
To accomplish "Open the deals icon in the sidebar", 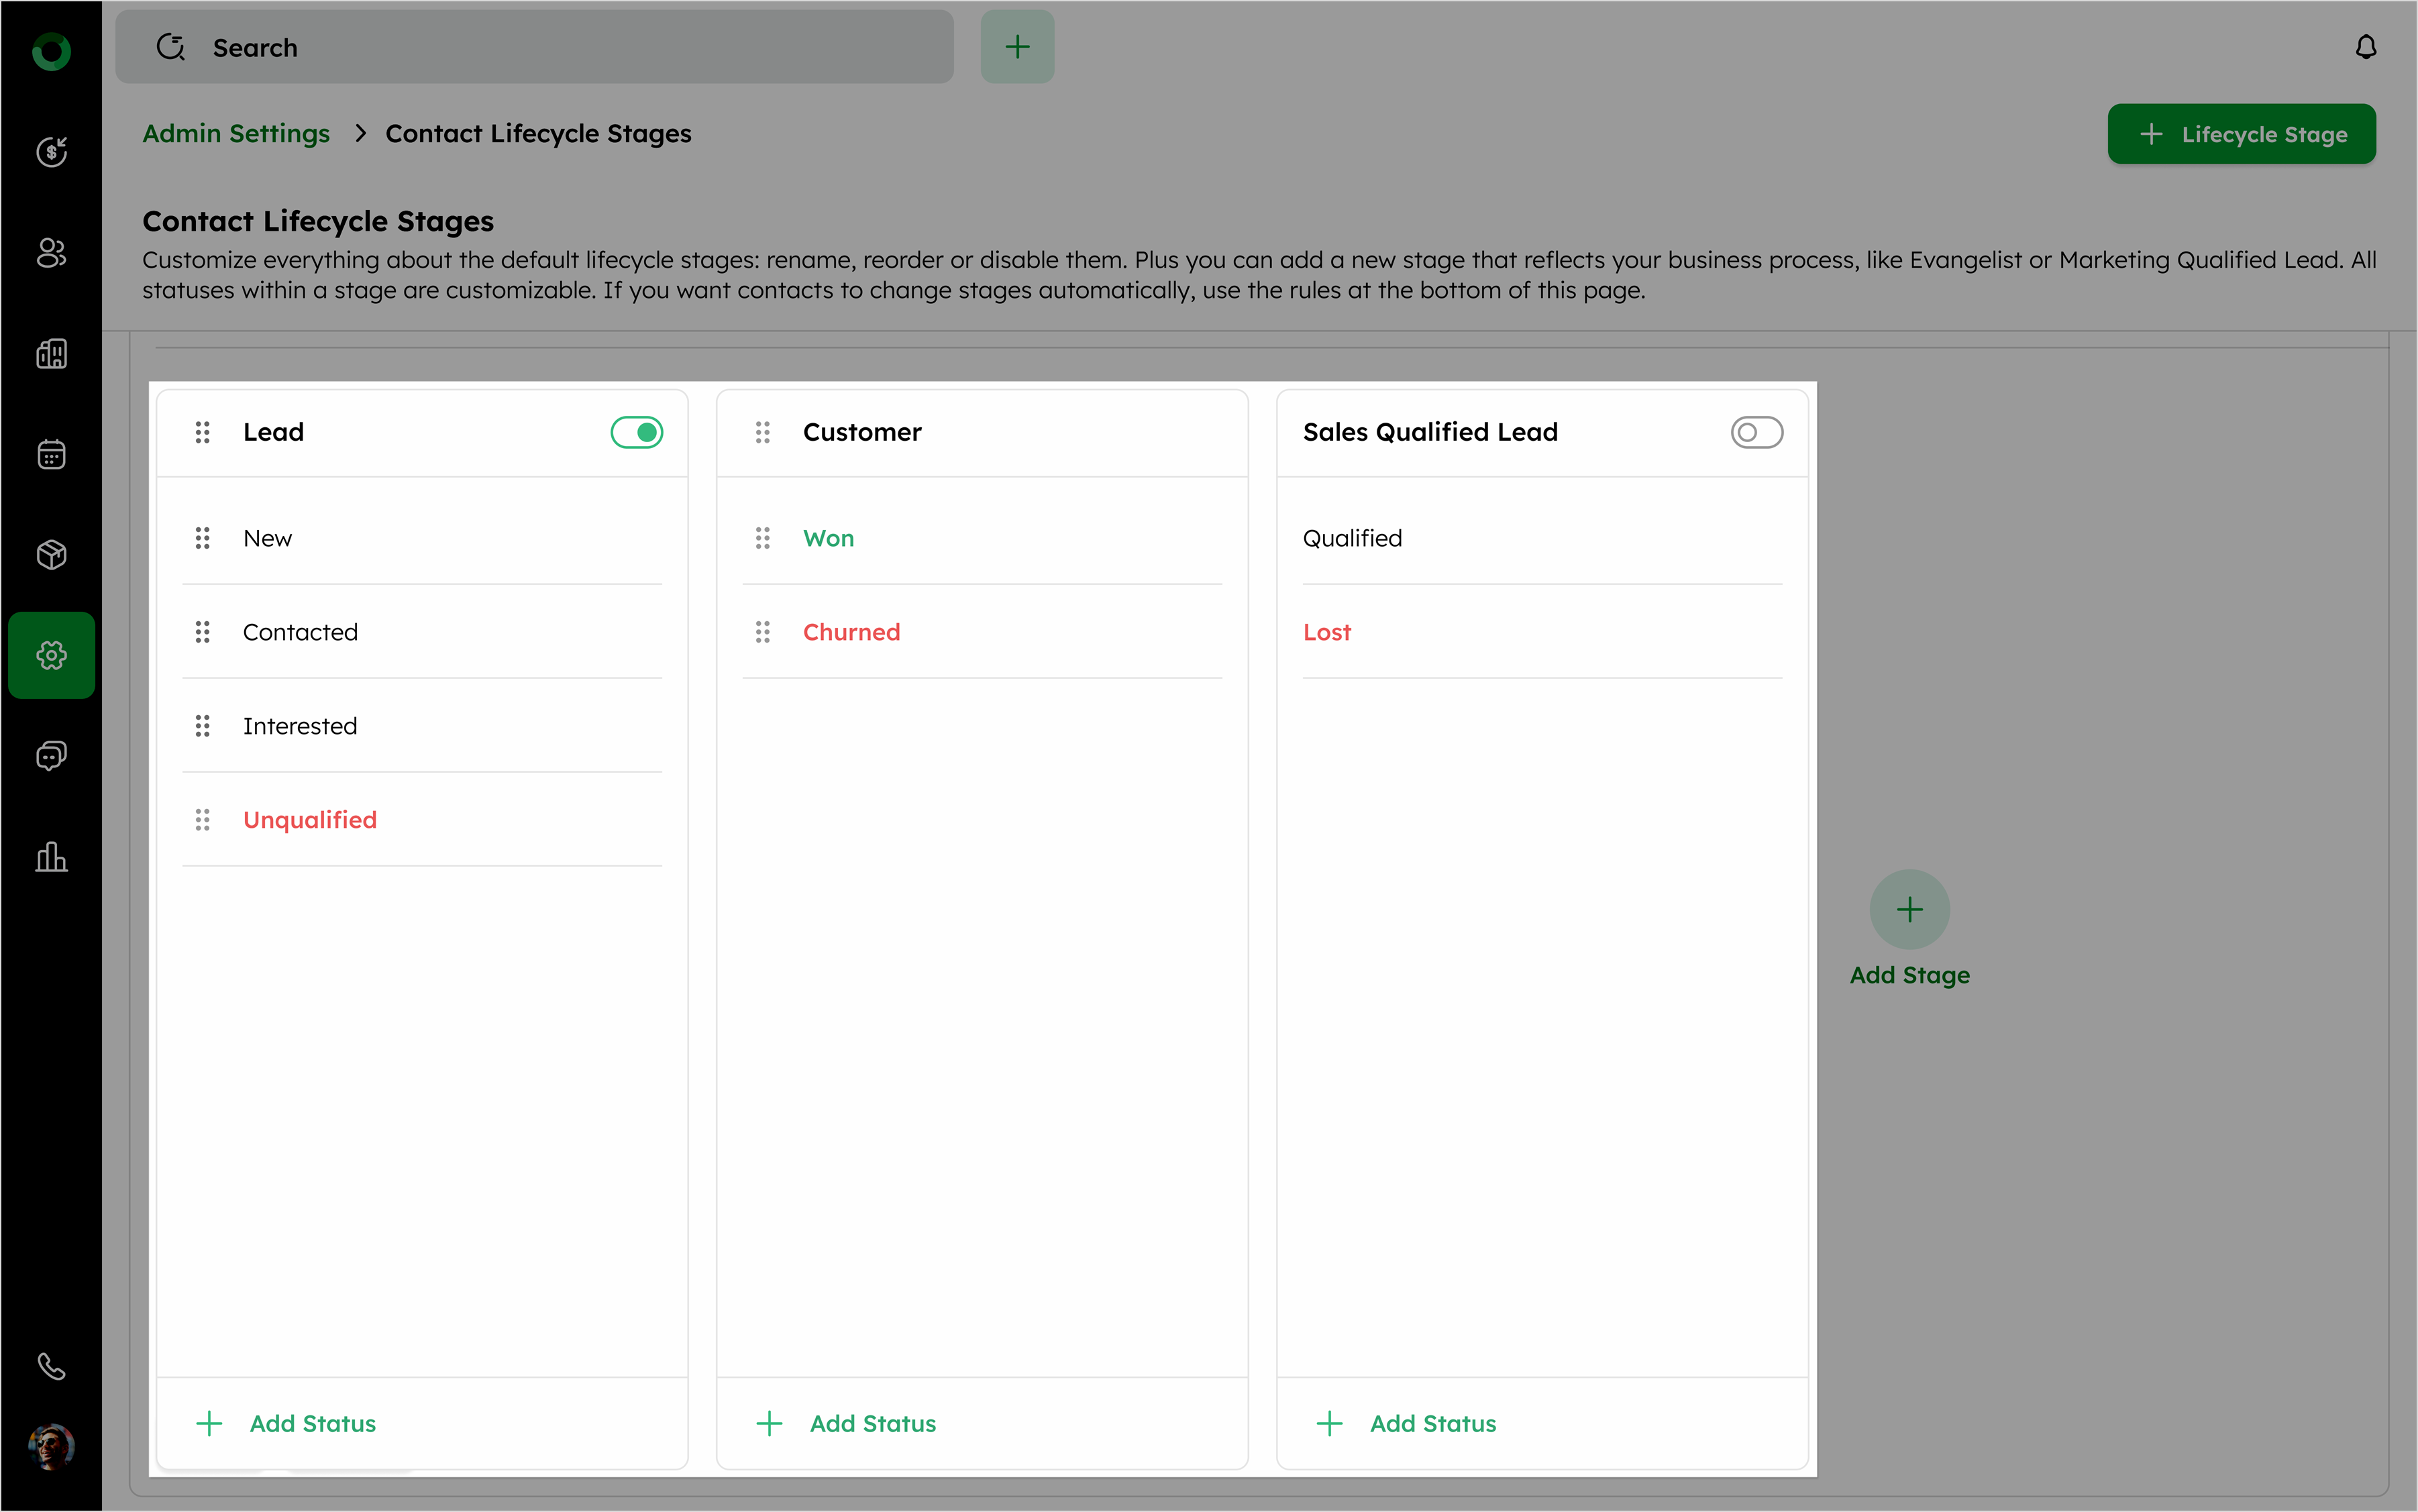I will coord(51,152).
